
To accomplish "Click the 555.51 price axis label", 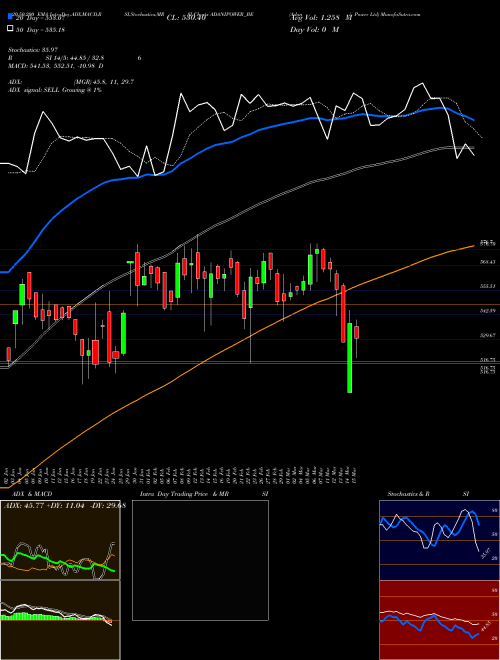I will [x=487, y=286].
